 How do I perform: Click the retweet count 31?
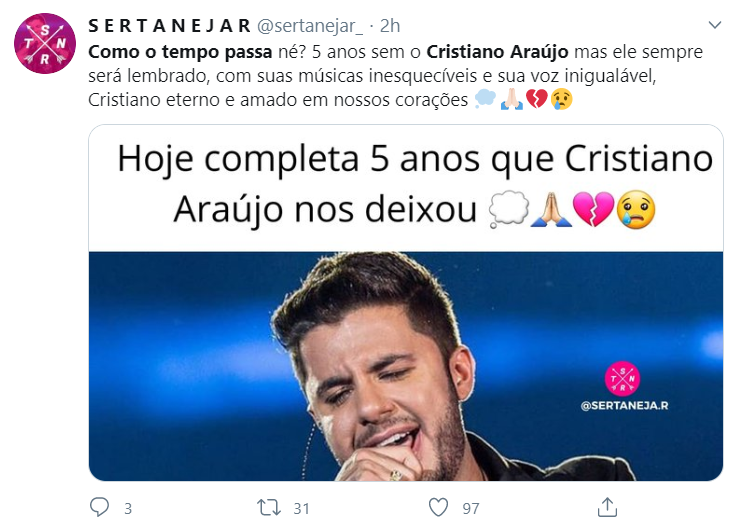pyautogui.click(x=301, y=508)
